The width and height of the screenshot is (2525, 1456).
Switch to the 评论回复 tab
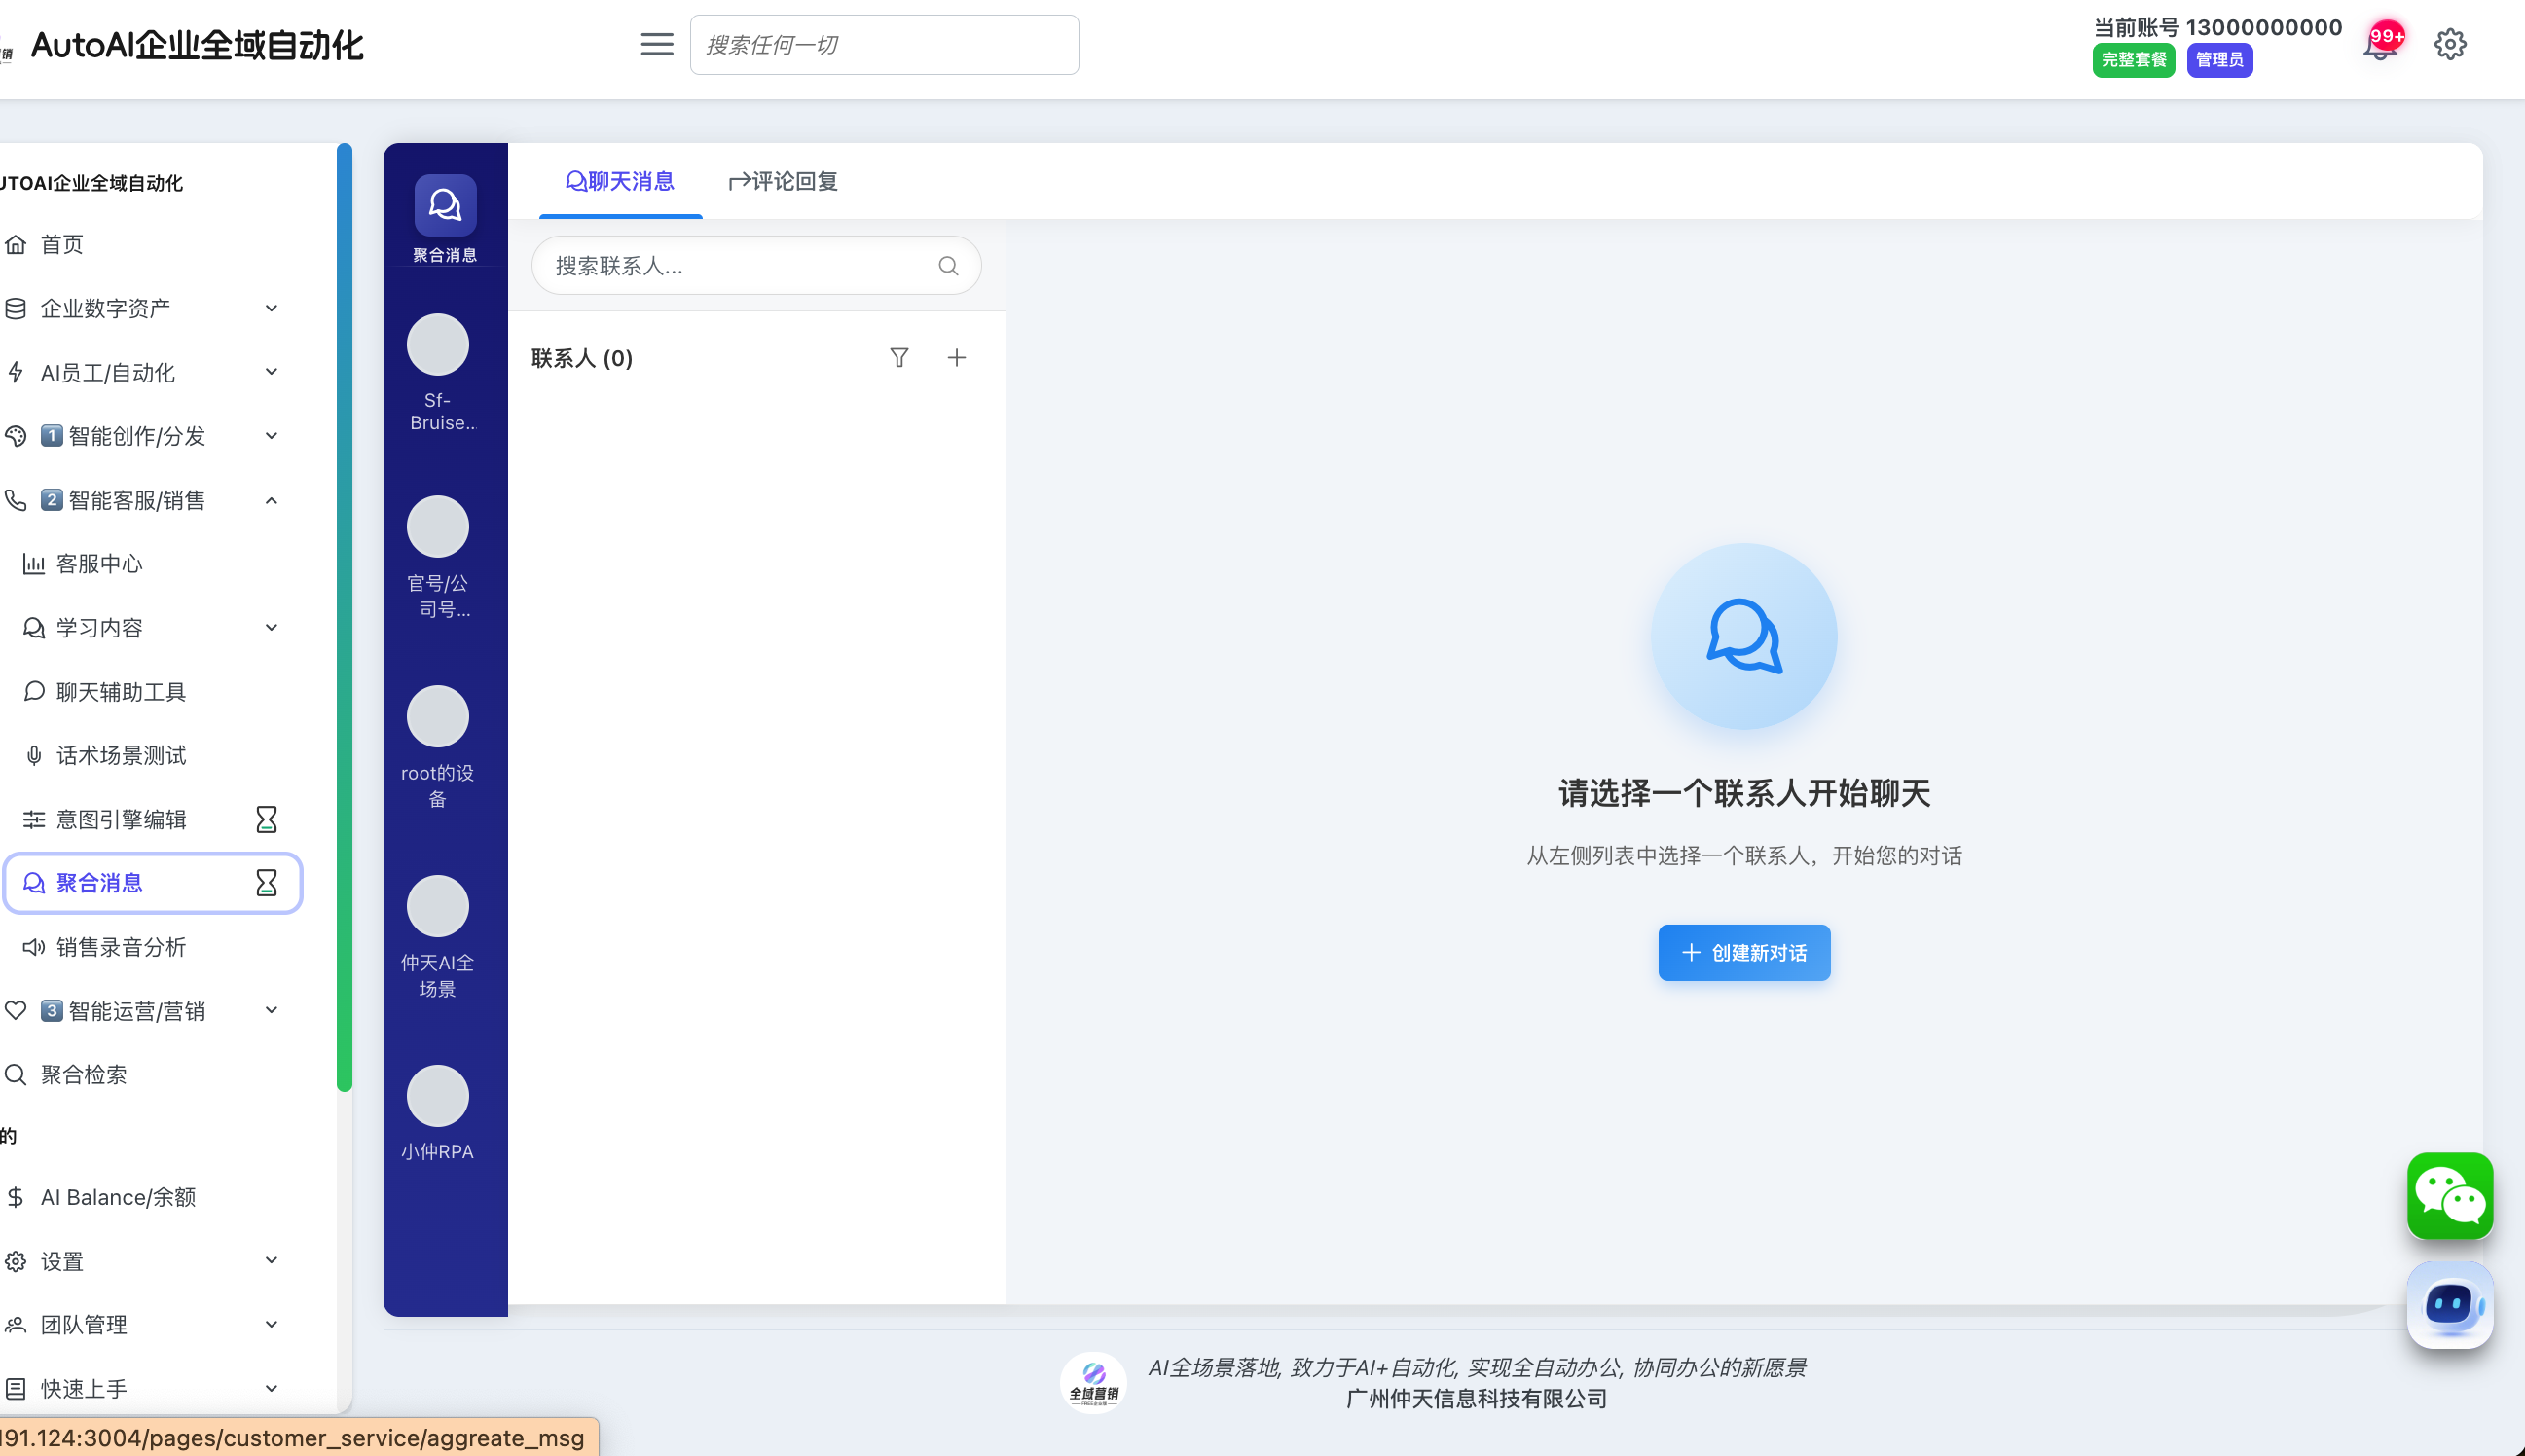[783, 181]
